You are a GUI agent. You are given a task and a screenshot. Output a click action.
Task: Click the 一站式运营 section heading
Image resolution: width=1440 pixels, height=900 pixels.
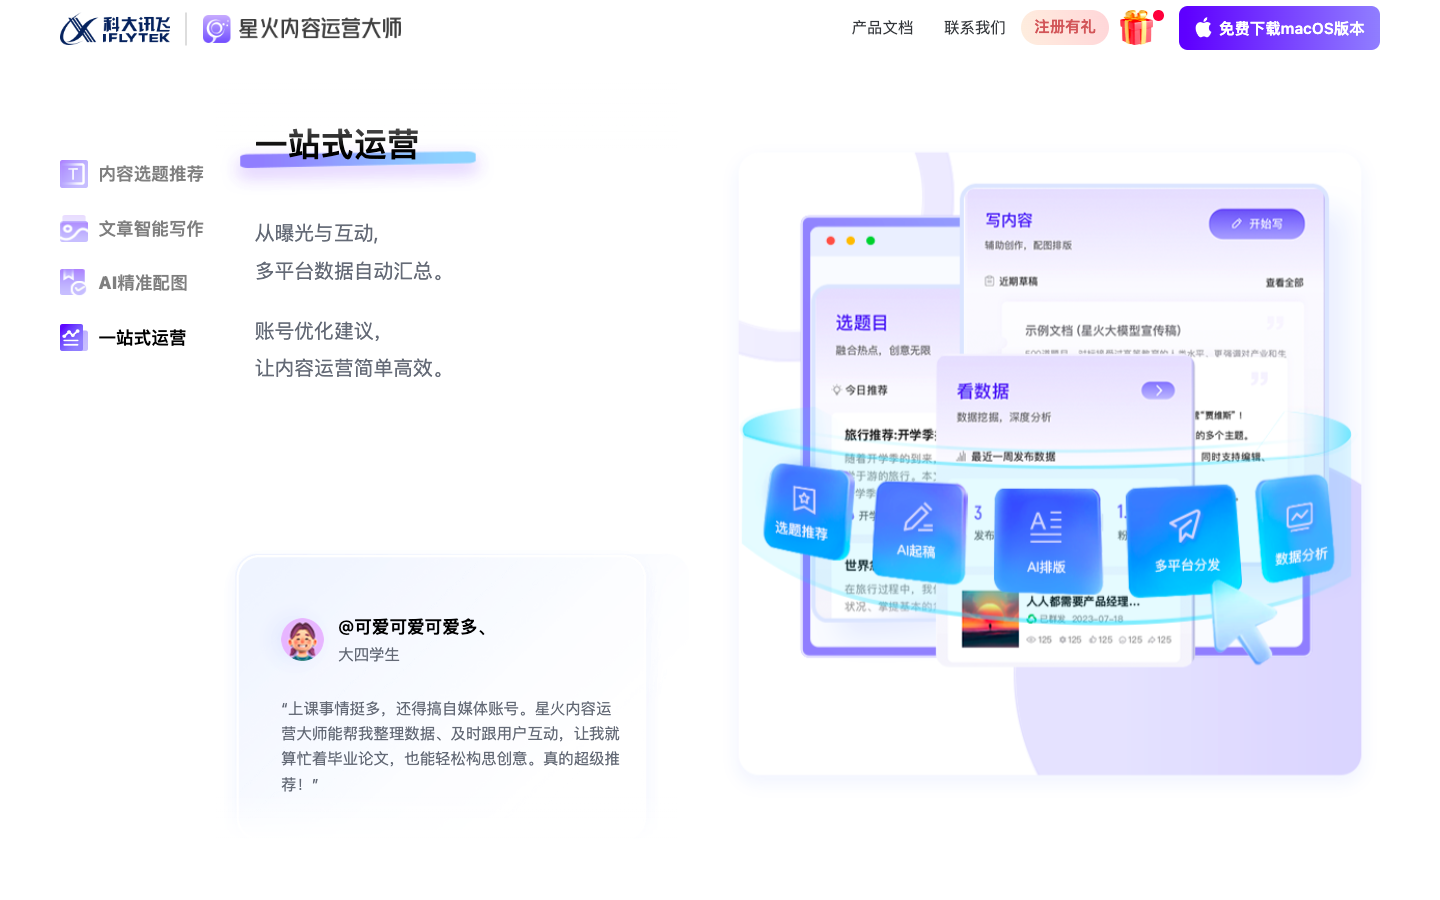tap(337, 145)
